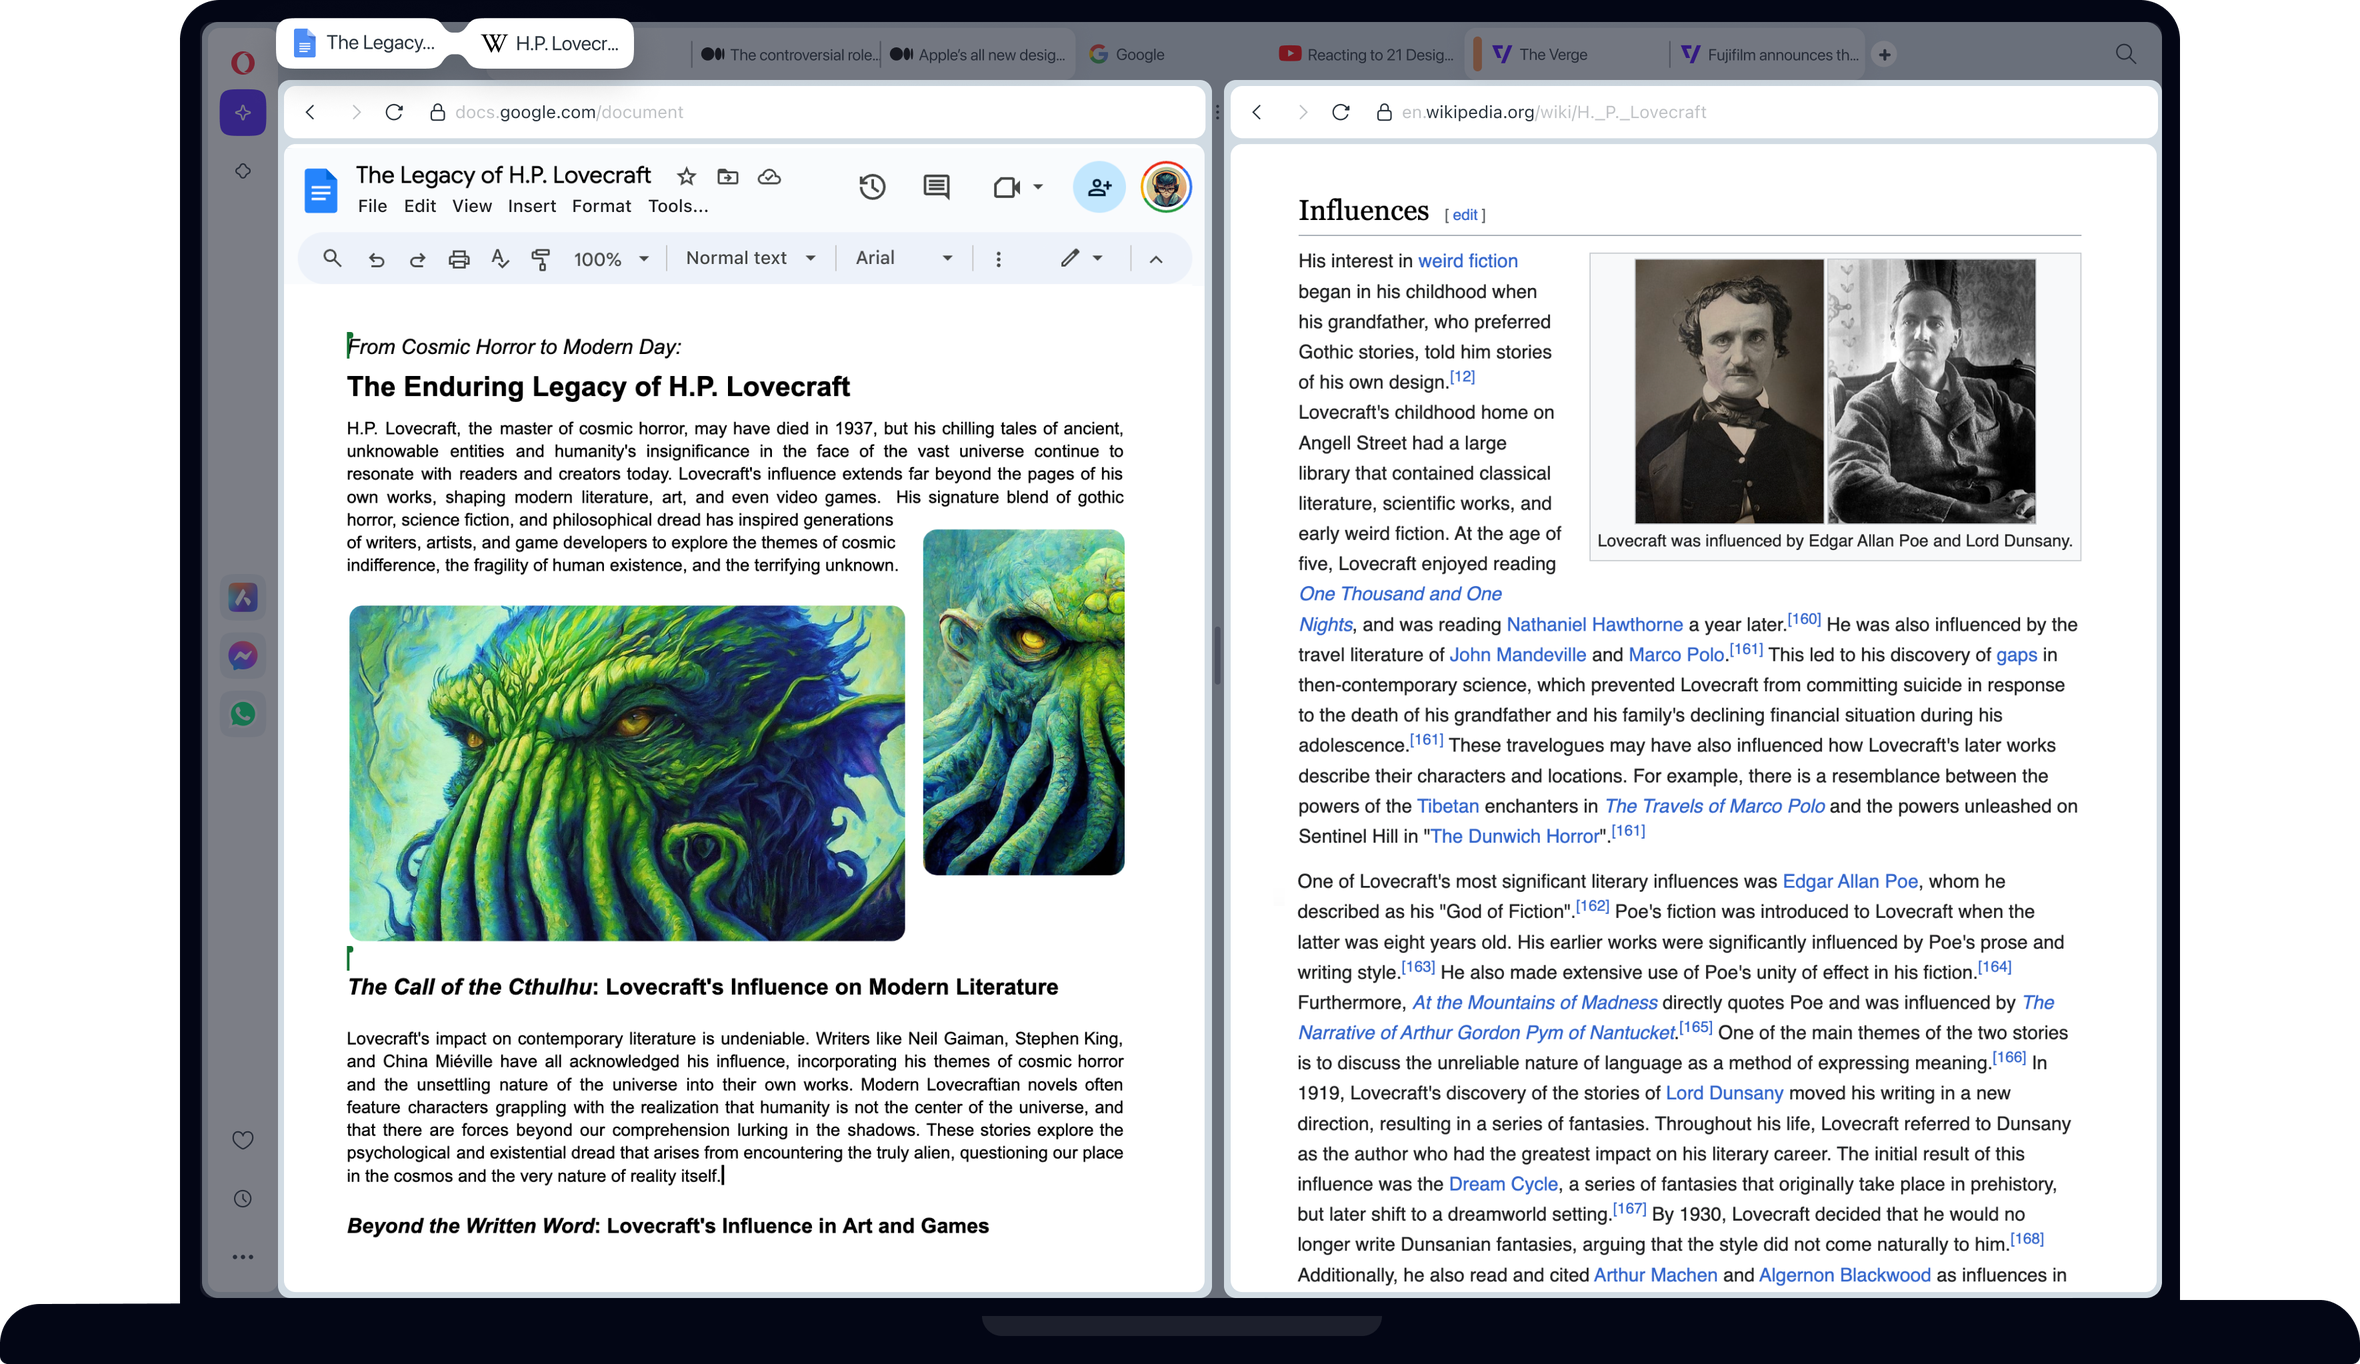Image resolution: width=2360 pixels, height=1364 pixels.
Task: Check the cloud save status icon
Action: [x=769, y=177]
